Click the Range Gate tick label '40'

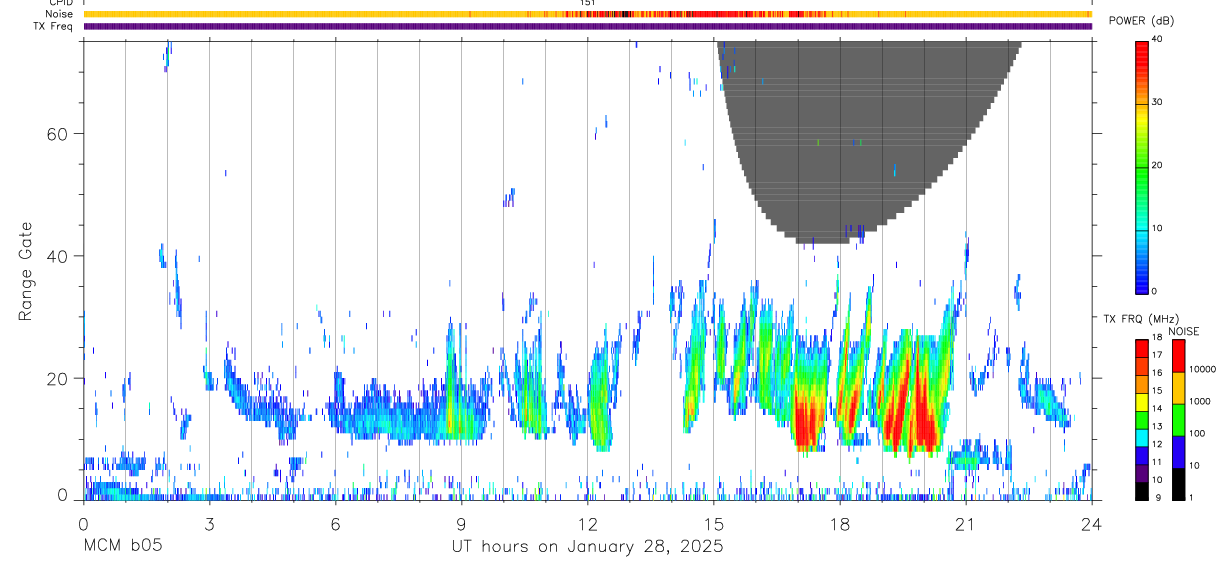click(x=59, y=256)
